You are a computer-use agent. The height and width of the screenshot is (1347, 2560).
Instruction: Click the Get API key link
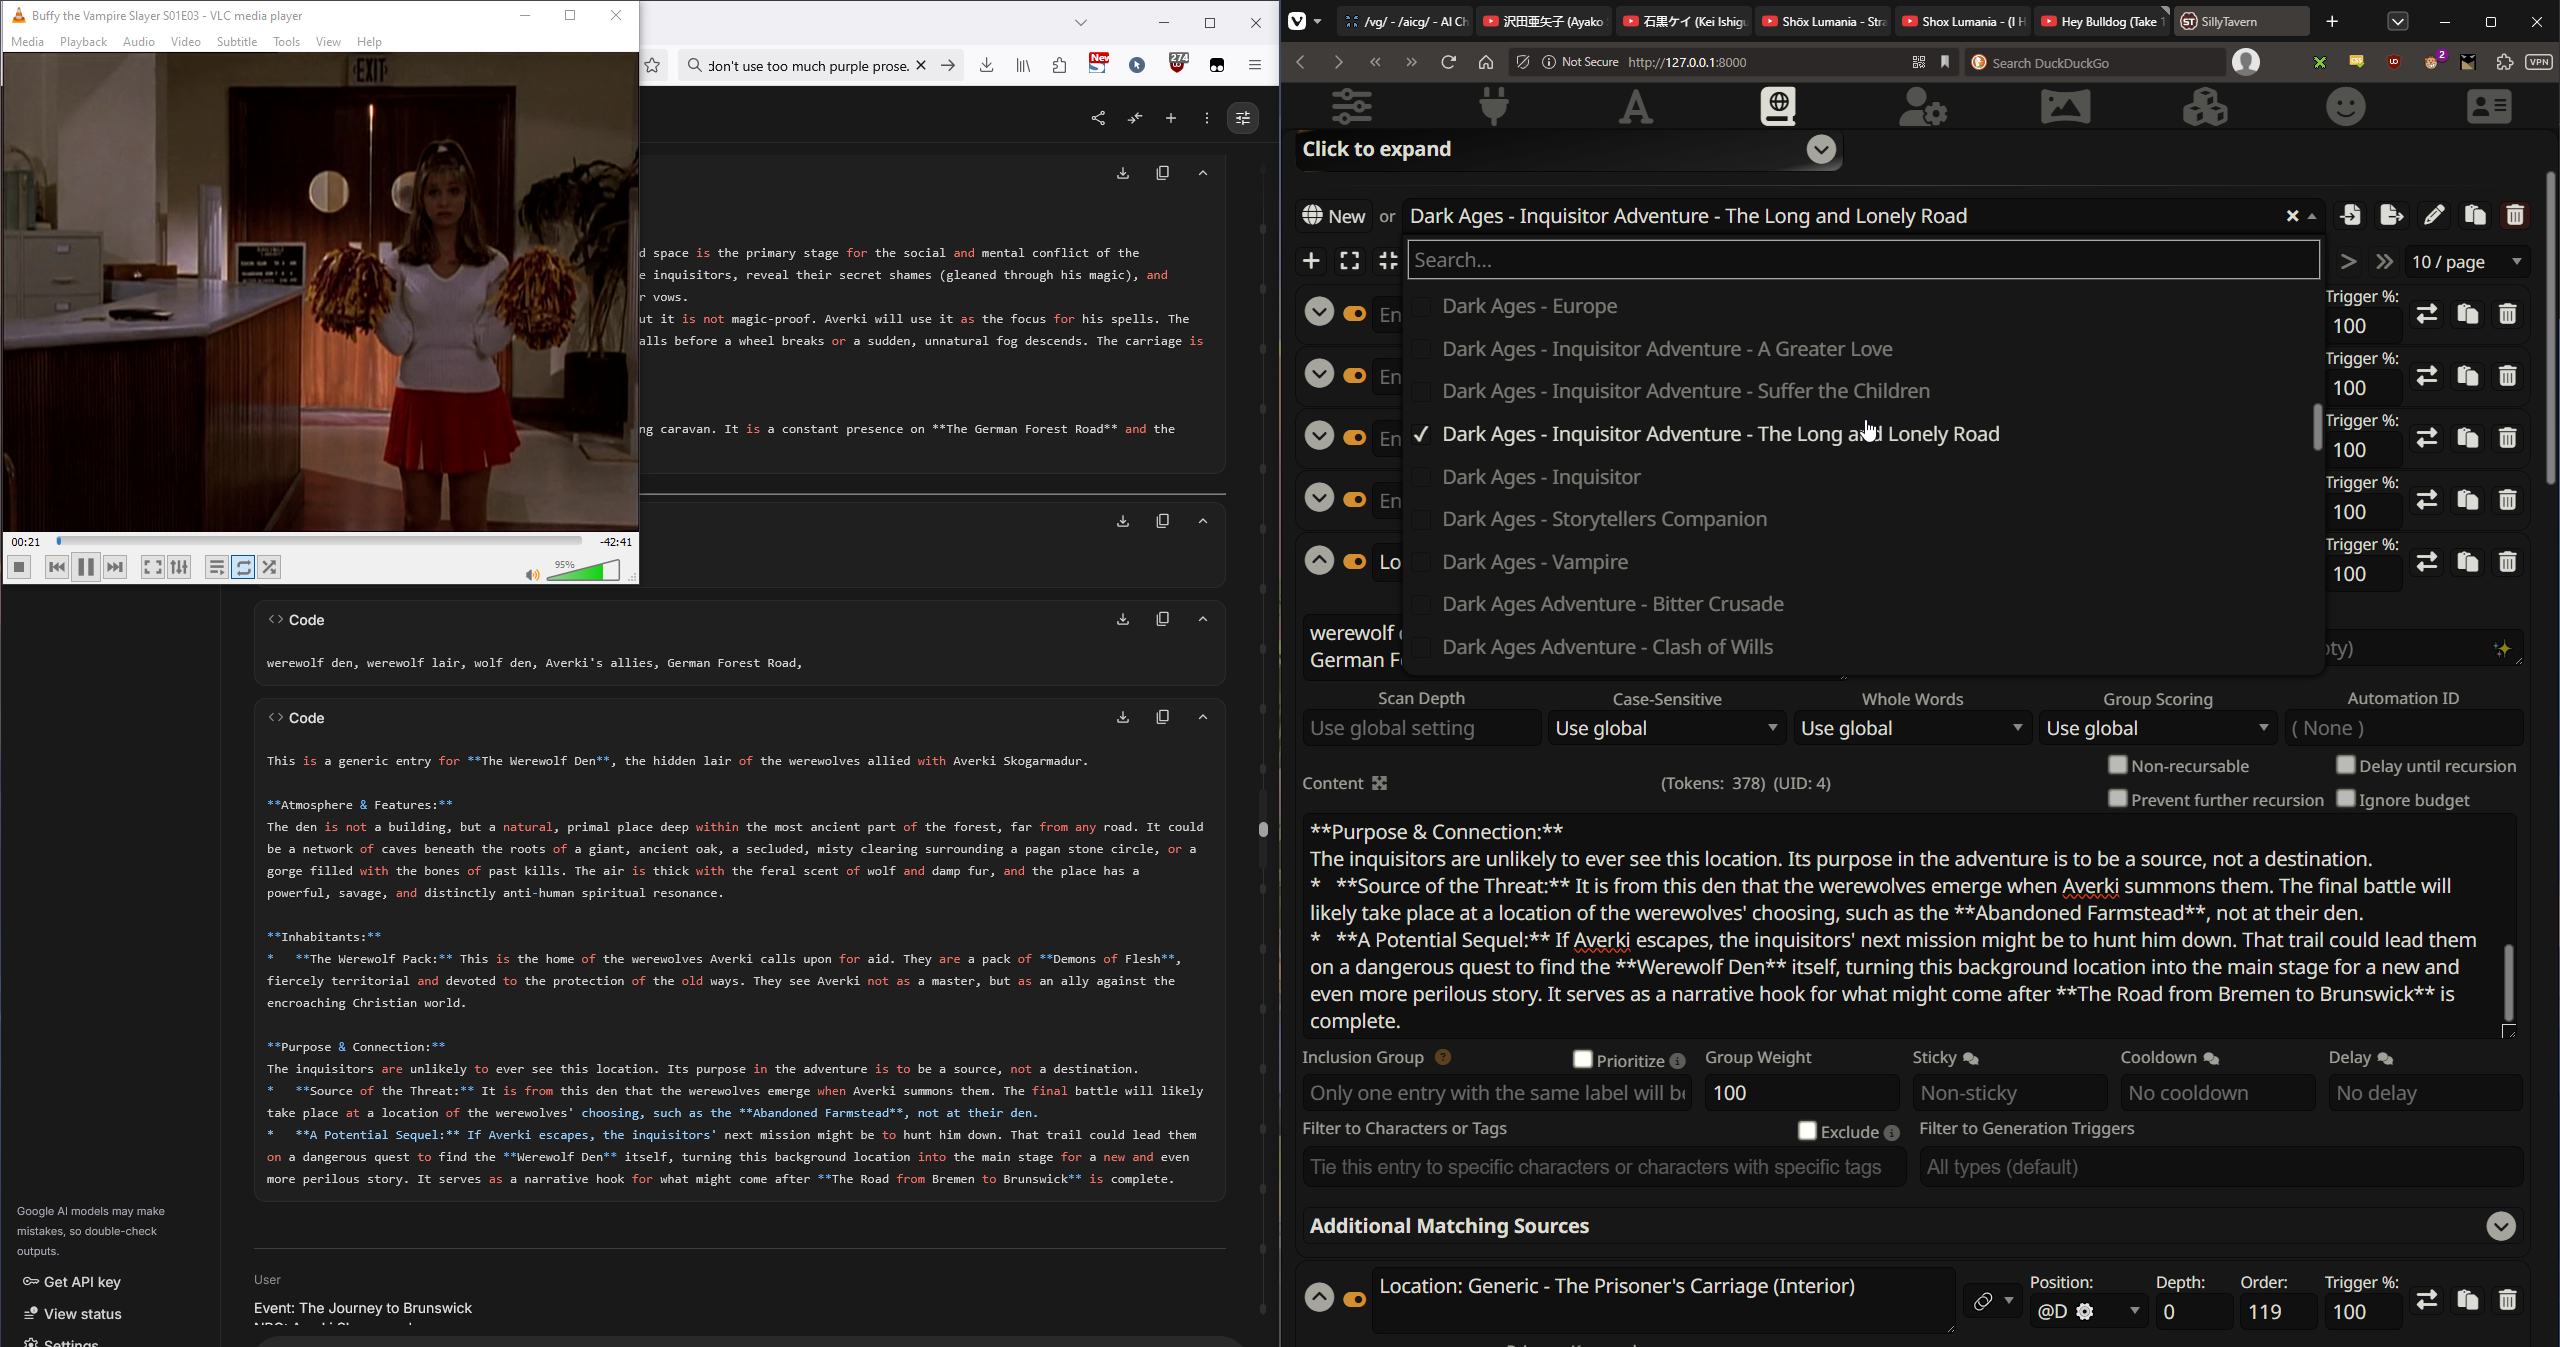coord(82,1282)
